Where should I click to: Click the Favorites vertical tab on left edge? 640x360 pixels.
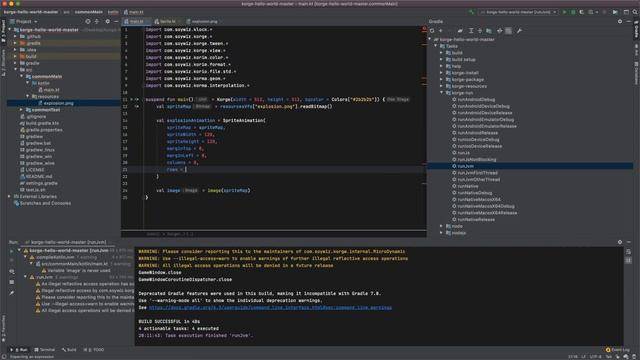tap(3, 329)
